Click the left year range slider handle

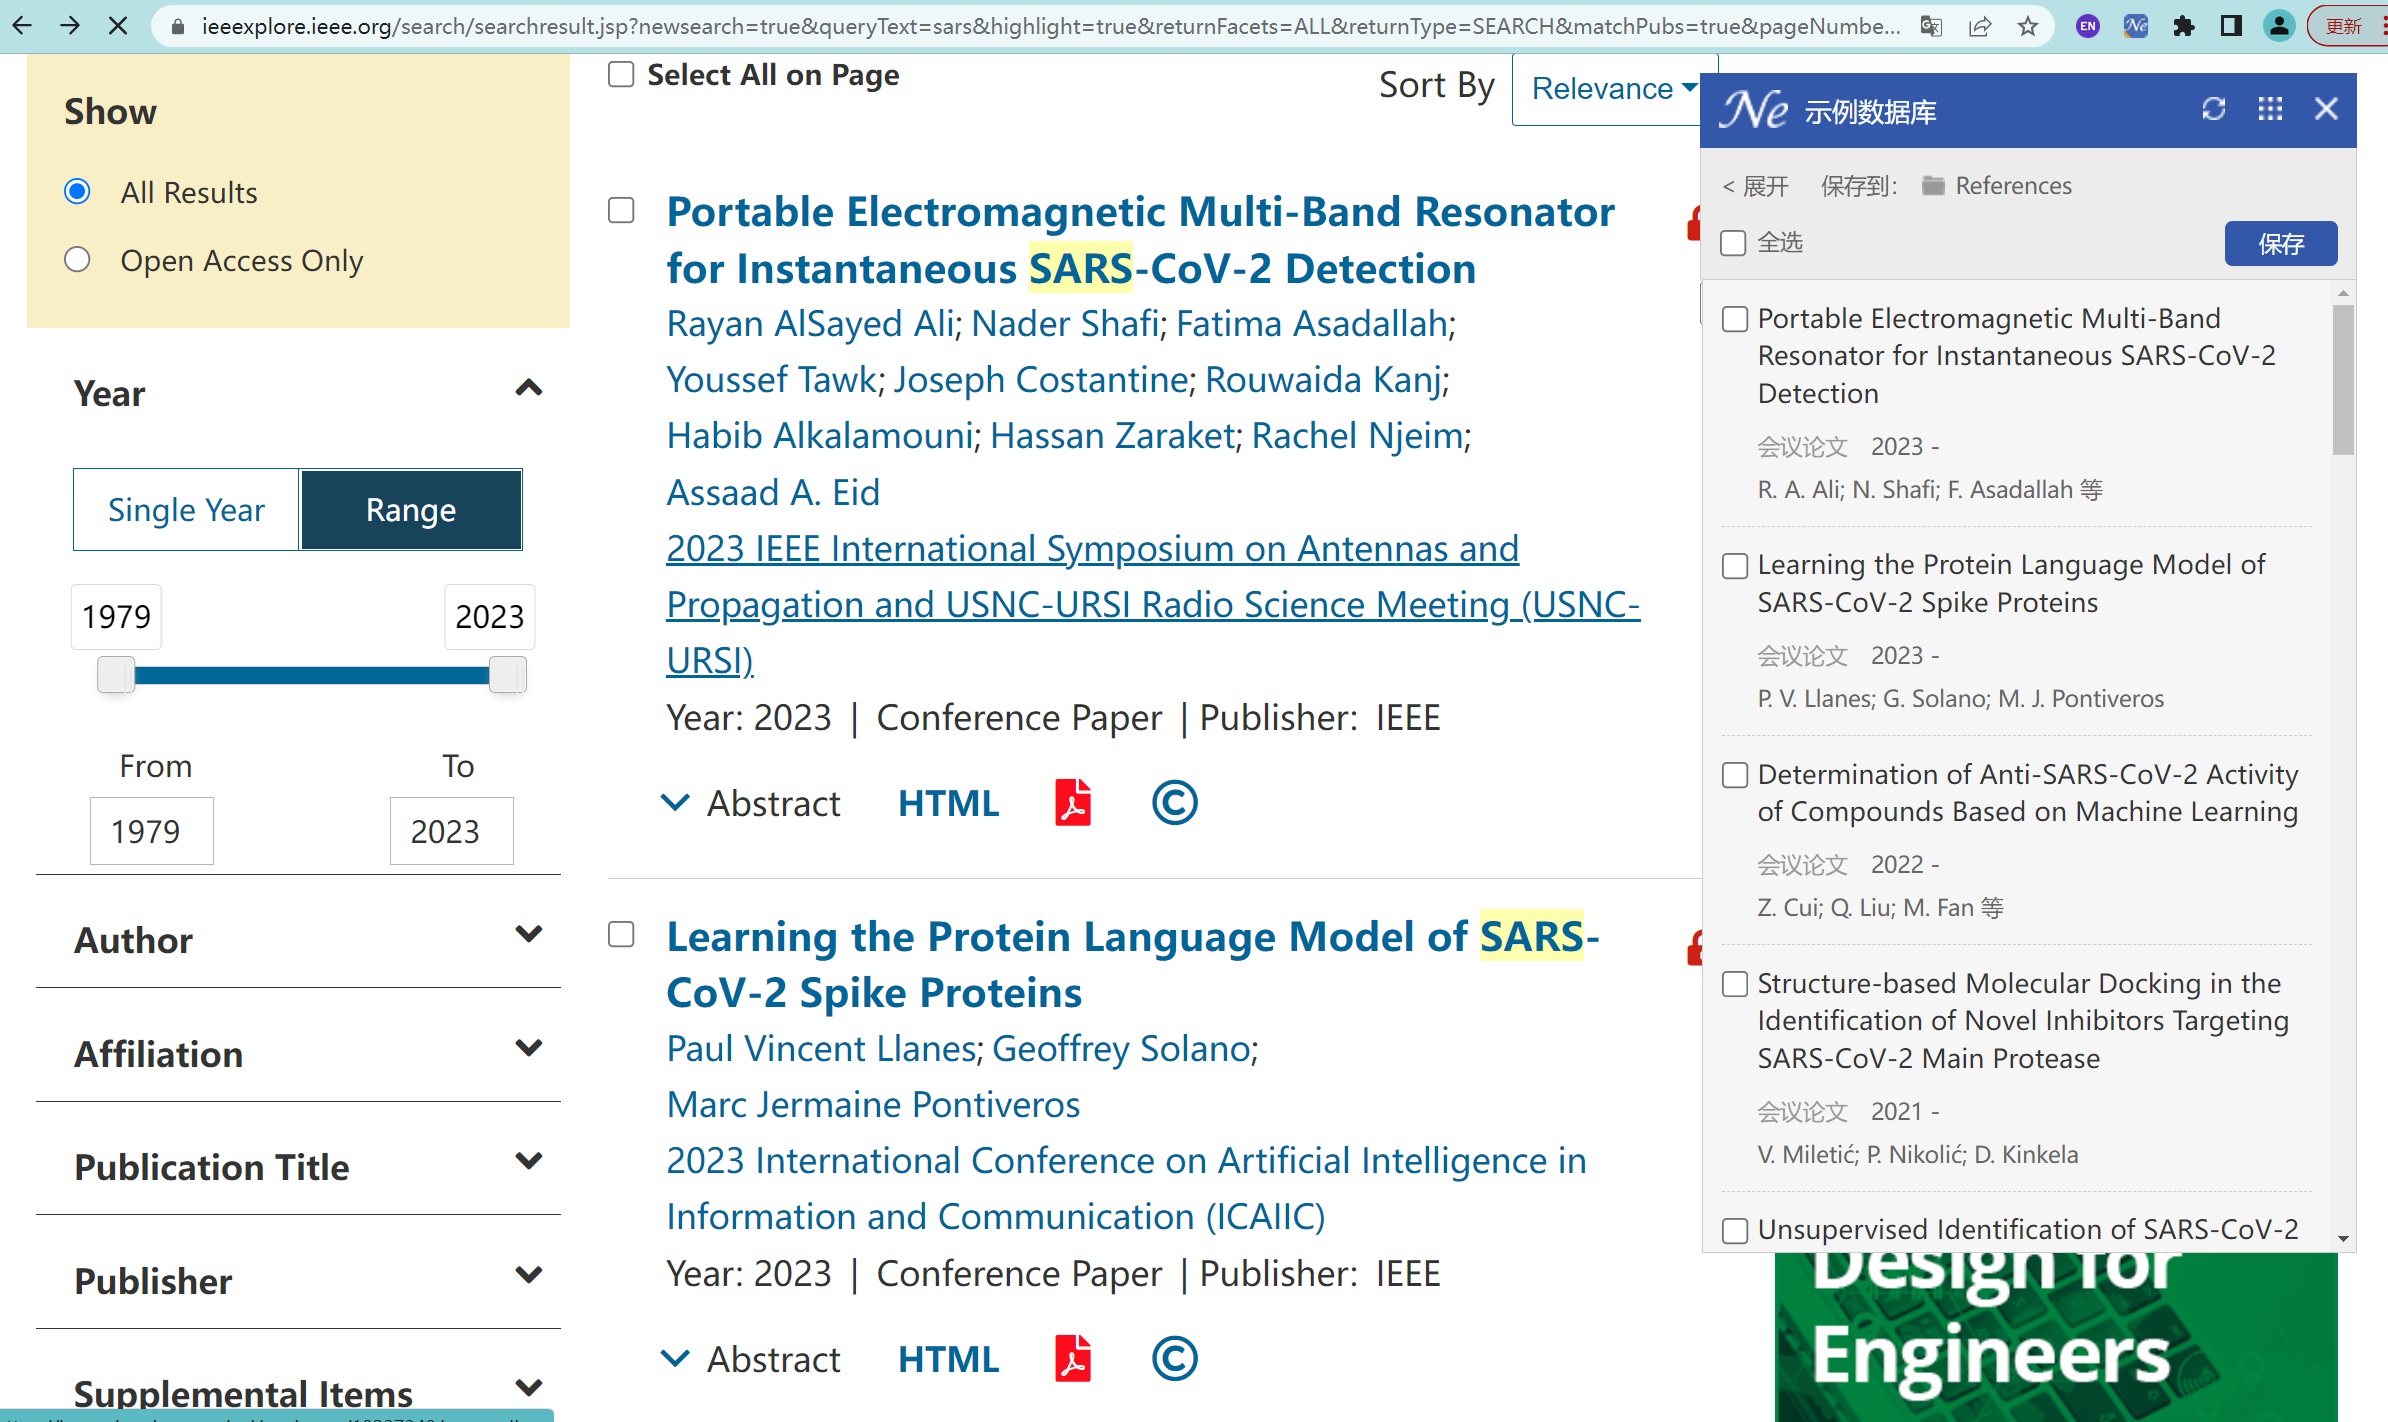click(116, 675)
